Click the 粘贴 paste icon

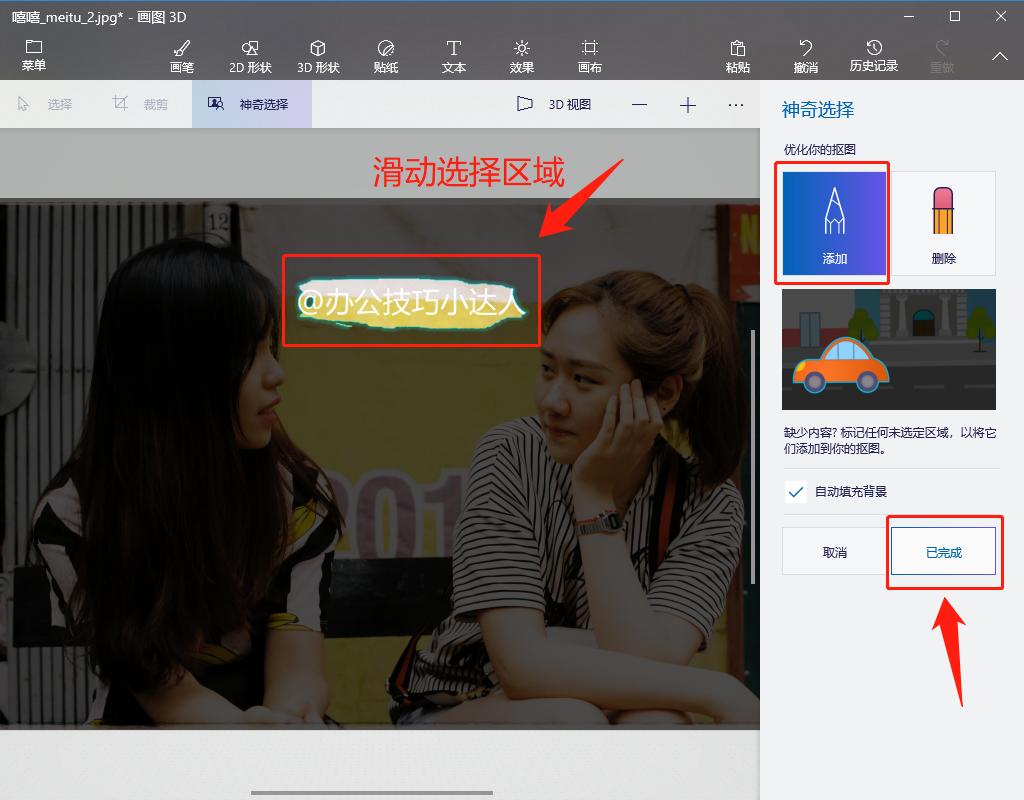point(738,55)
